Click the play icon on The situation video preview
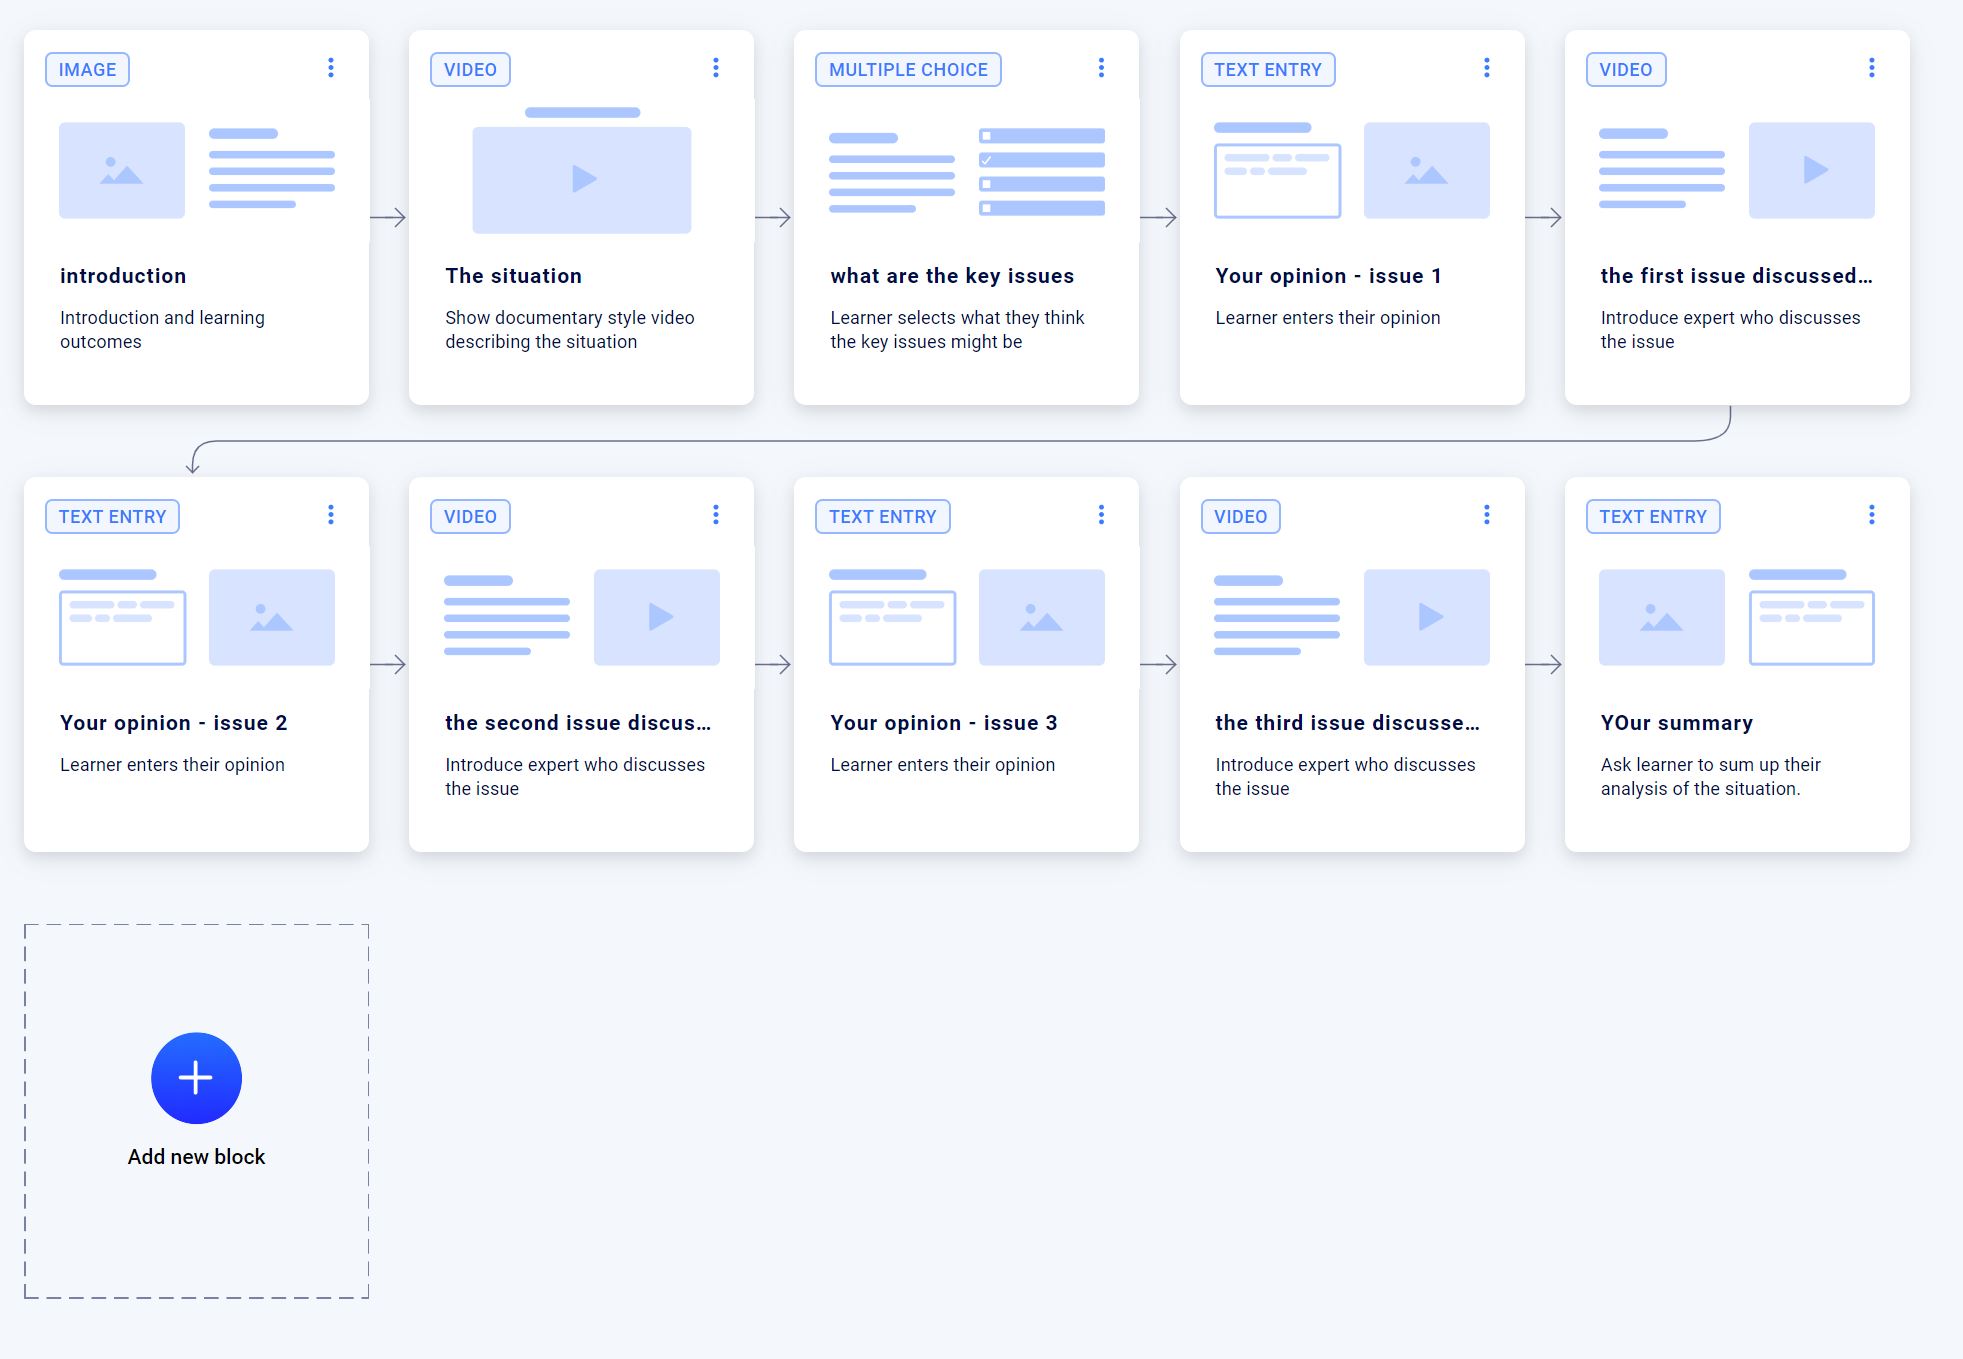The height and width of the screenshot is (1359, 1963). (582, 179)
